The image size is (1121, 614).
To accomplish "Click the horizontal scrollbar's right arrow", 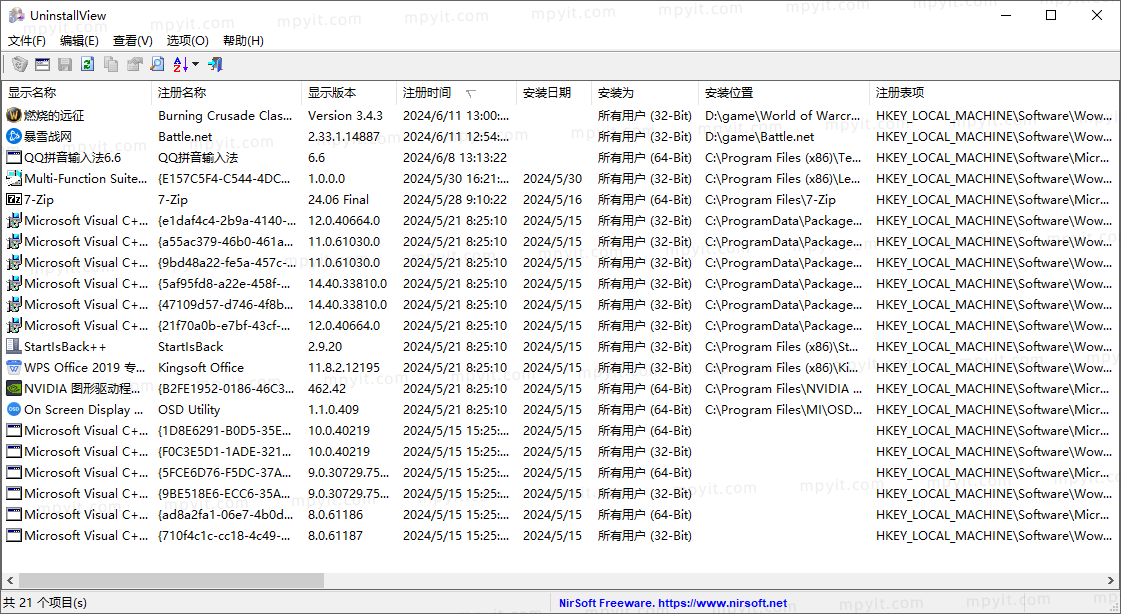I will 1111,580.
